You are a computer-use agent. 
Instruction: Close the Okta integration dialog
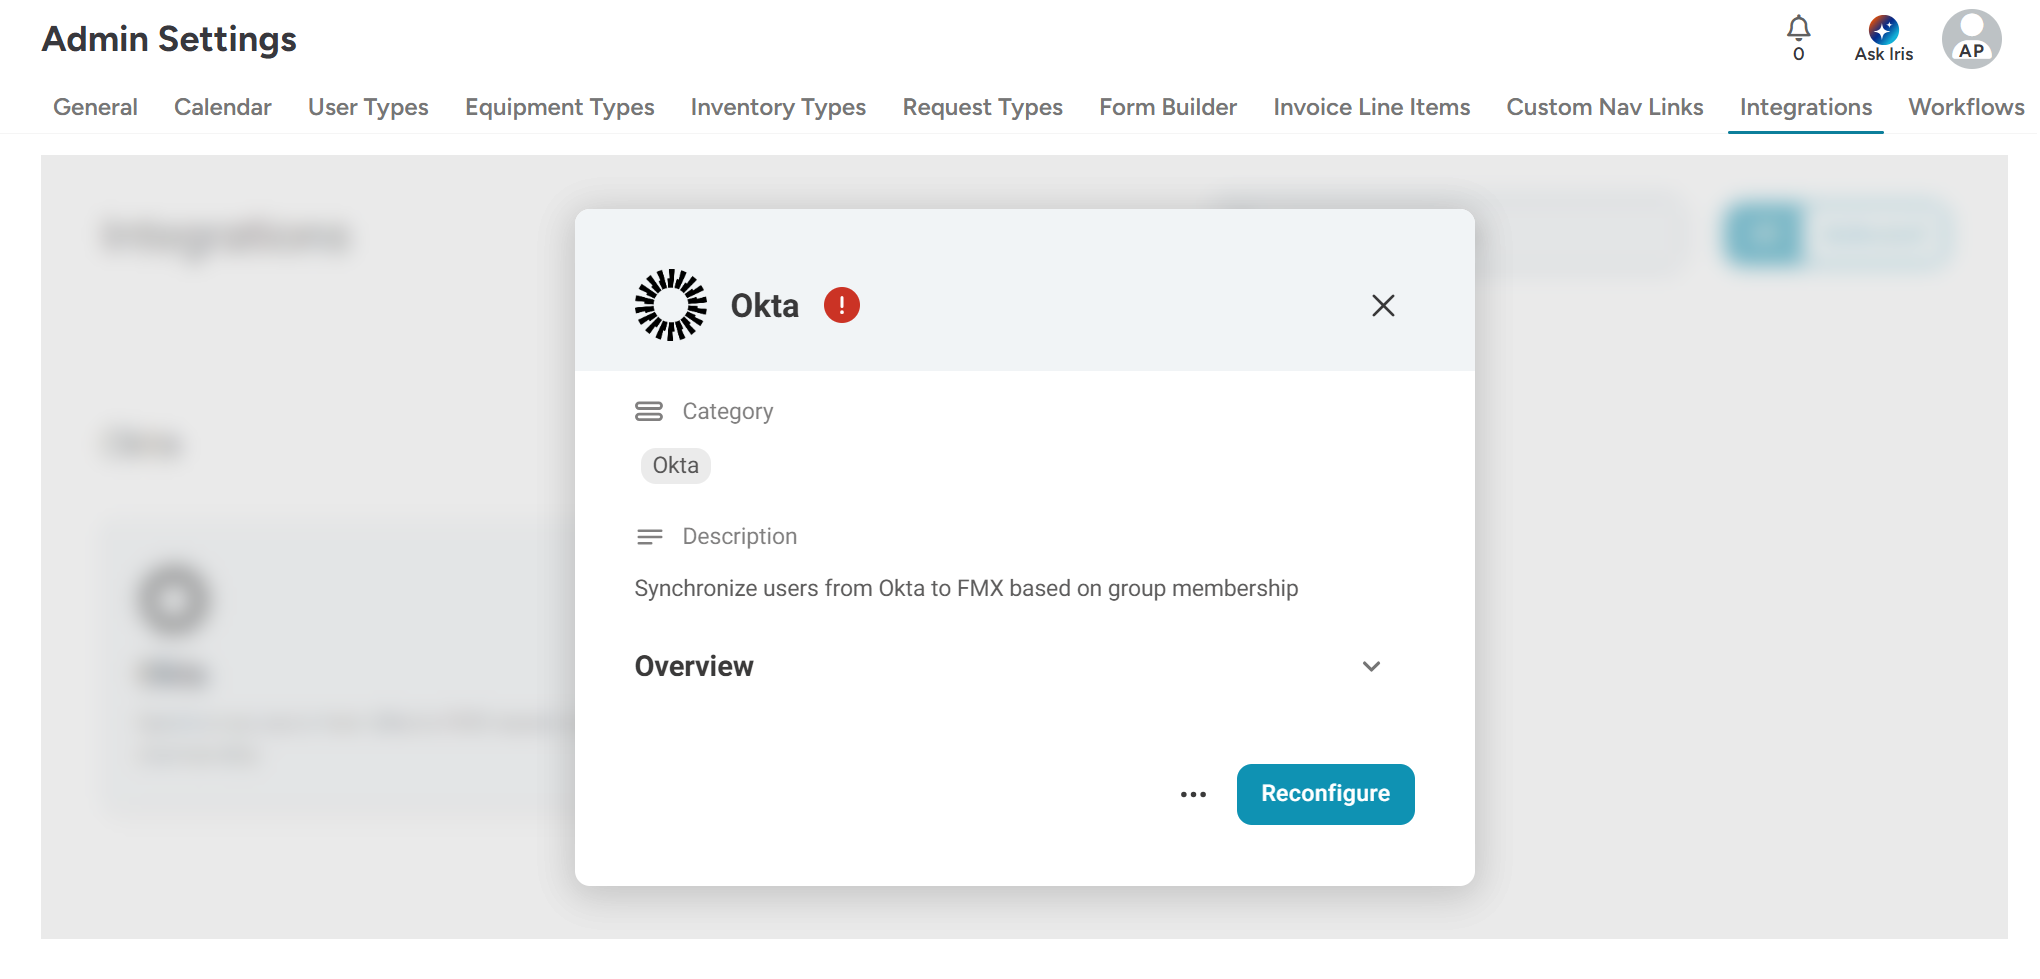(1383, 305)
